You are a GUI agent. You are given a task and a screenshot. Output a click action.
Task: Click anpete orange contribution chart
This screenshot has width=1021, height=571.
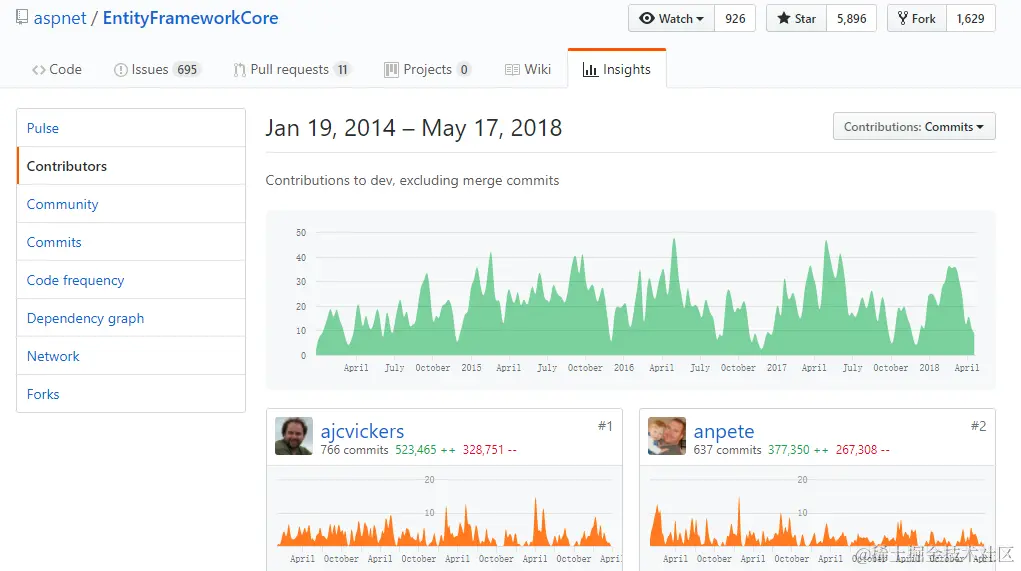tap(817, 522)
